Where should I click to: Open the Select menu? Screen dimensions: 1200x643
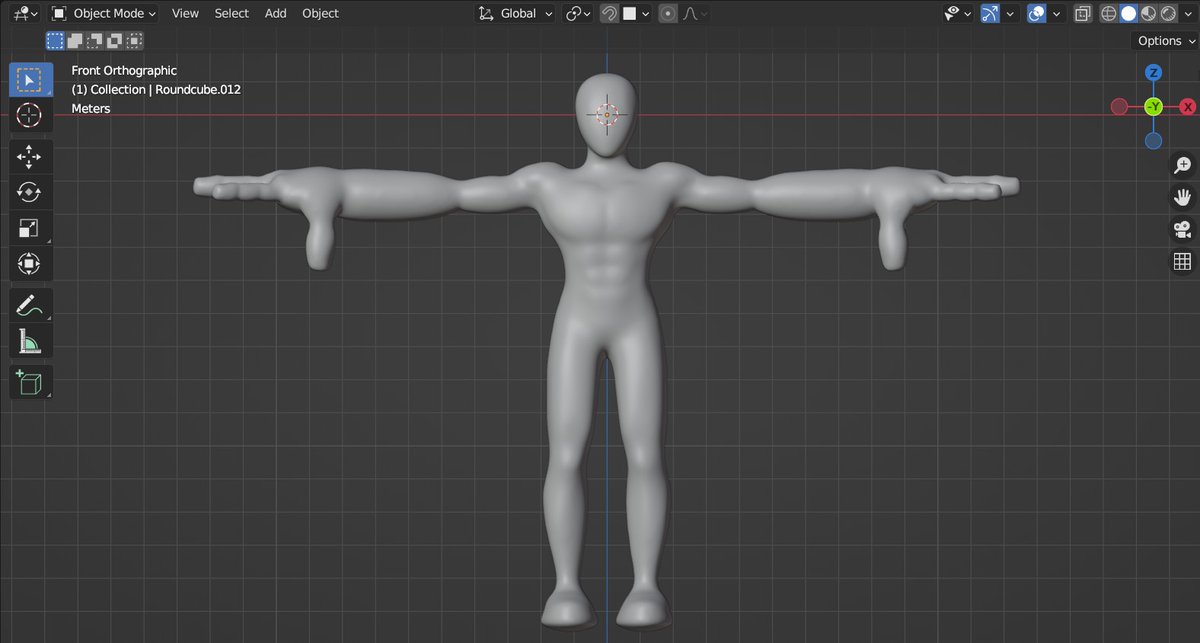[x=232, y=13]
